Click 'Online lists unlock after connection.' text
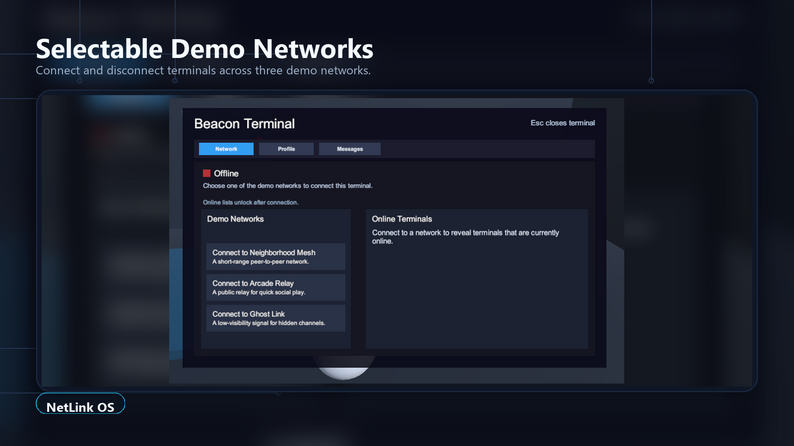Viewport: 794px width, 446px height. (x=251, y=202)
